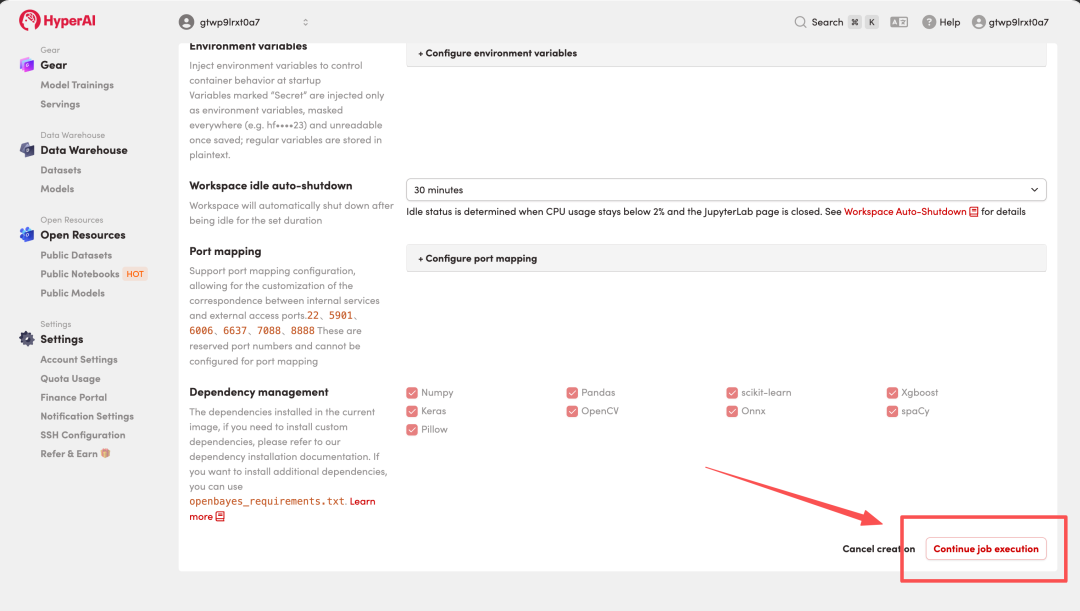Screen dimensions: 1080x611
Task: Select the Open Resources sidebar icon
Action: [x=27, y=234]
